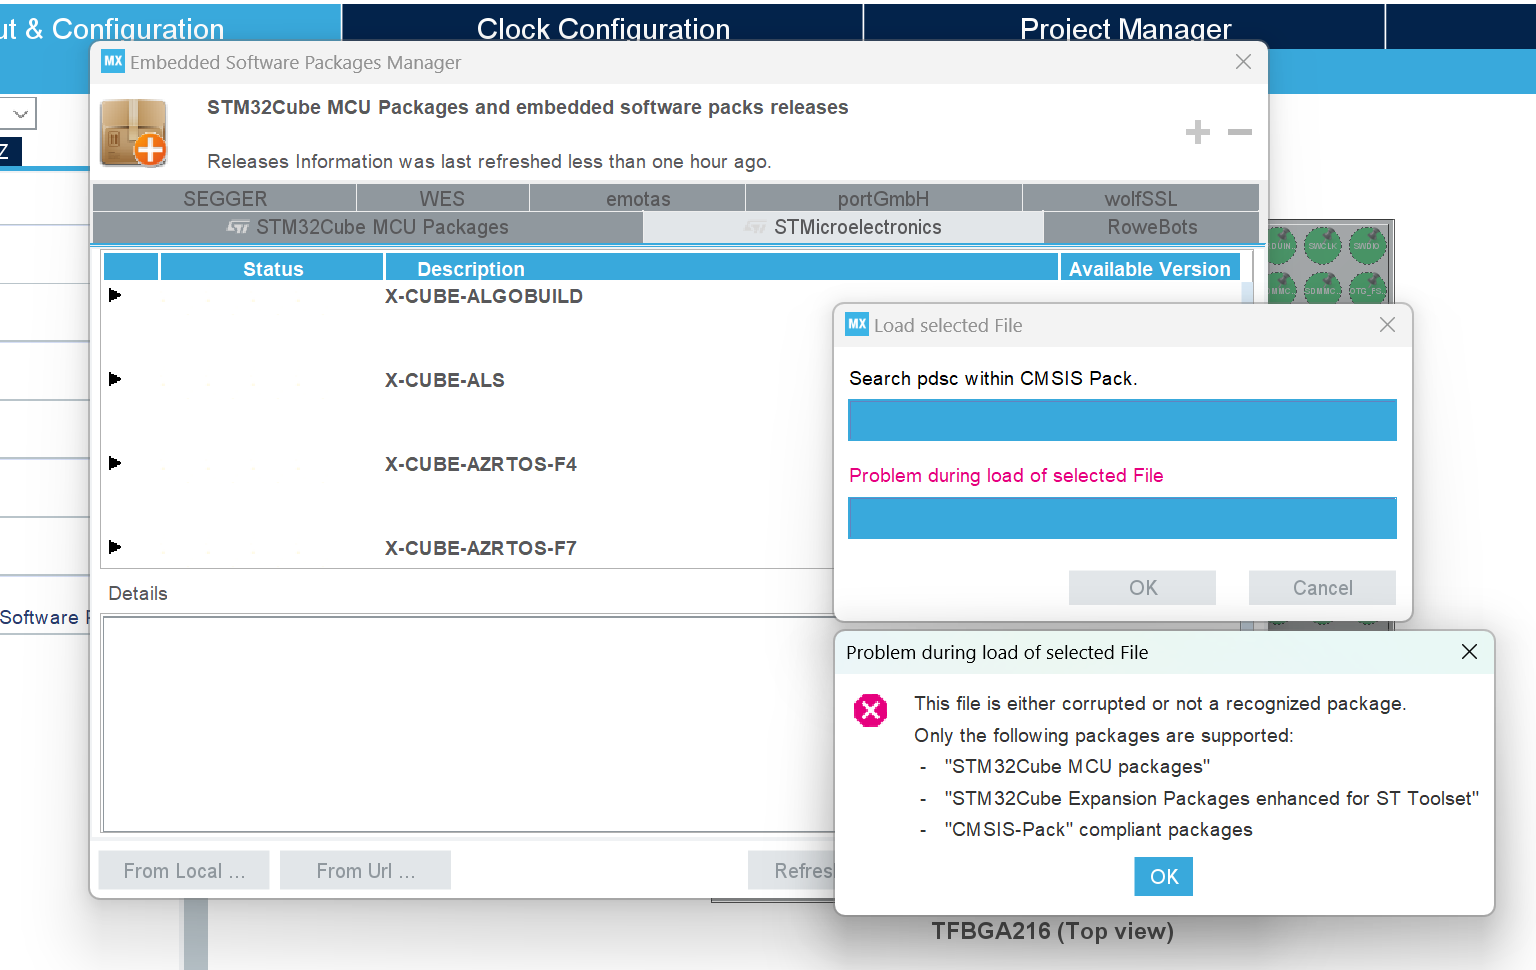1536x970 pixels.
Task: Switch to the RoweBots tab
Action: 1150,227
